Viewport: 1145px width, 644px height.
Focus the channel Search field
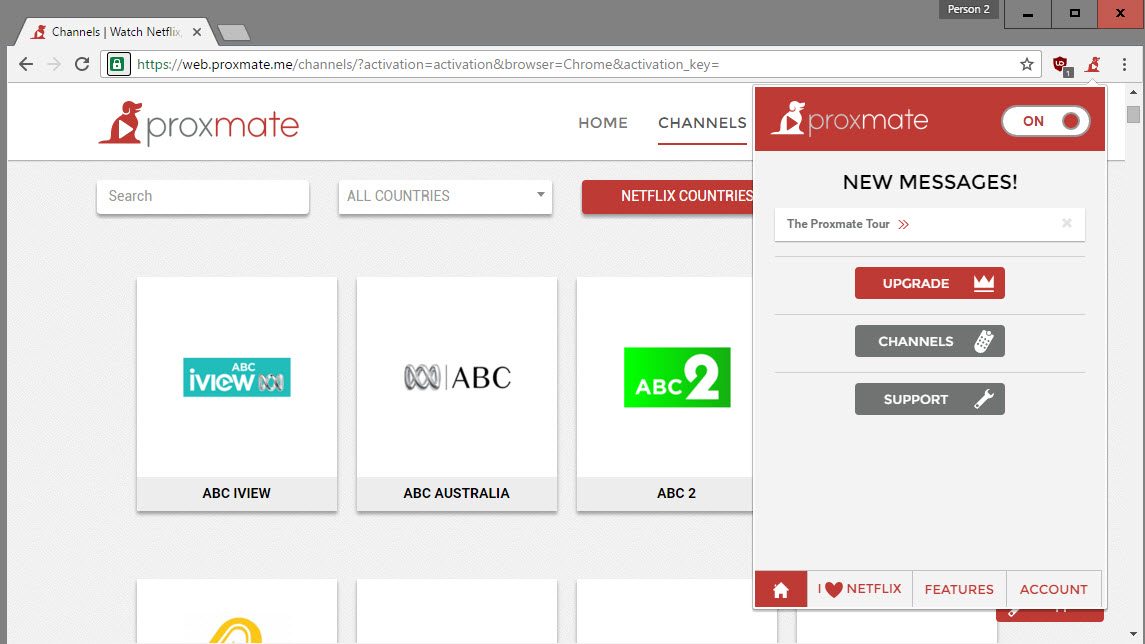click(x=202, y=196)
